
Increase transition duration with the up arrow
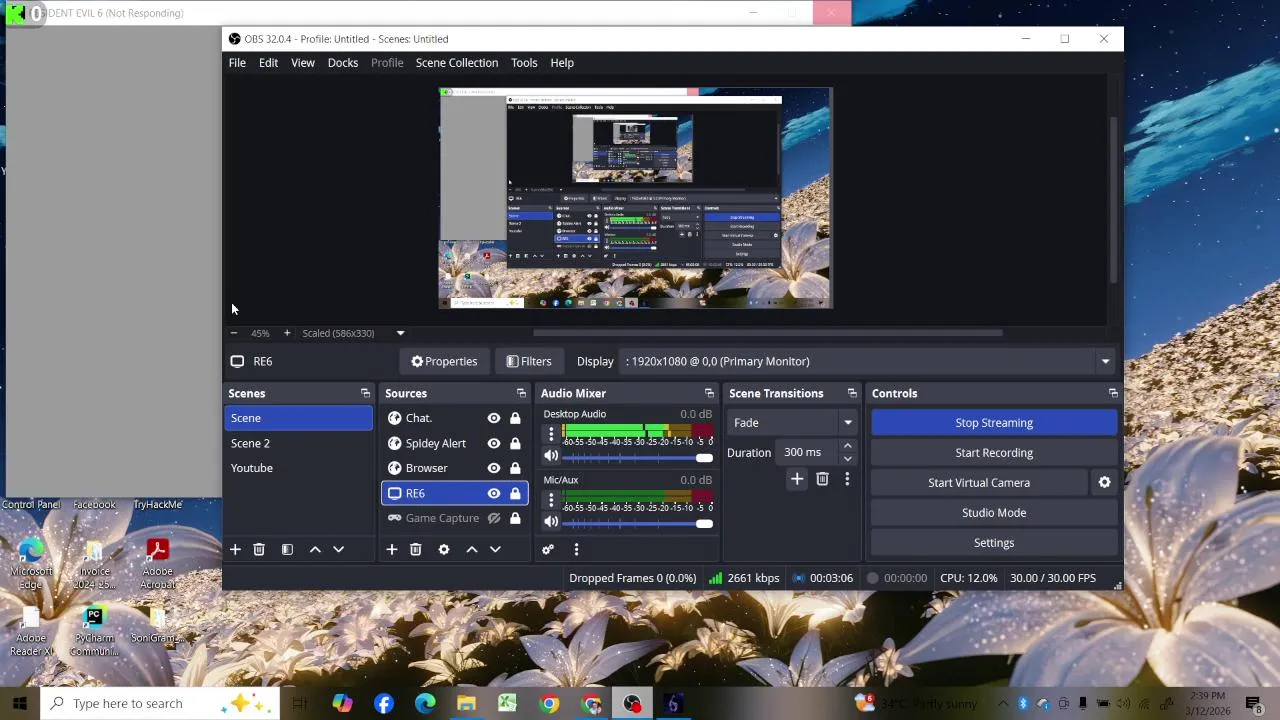[x=848, y=446]
